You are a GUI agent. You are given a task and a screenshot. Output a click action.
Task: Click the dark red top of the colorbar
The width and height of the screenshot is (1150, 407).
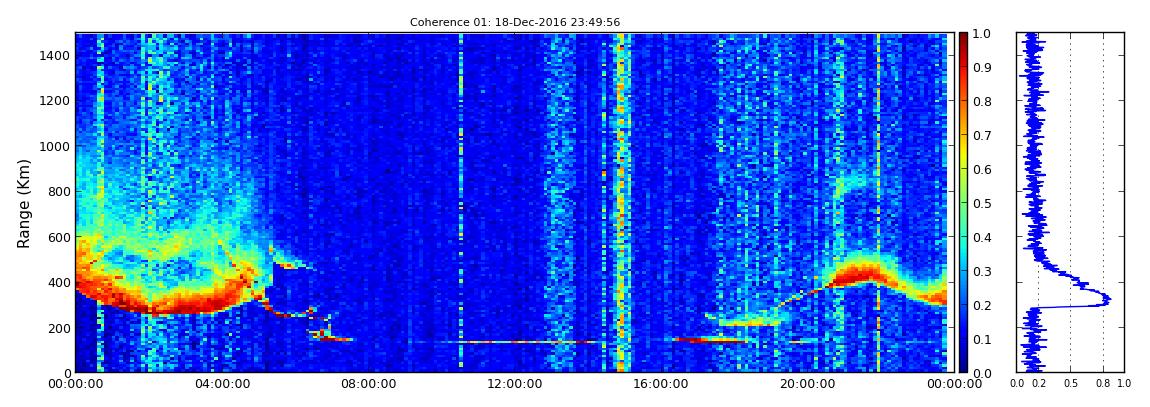pos(964,37)
